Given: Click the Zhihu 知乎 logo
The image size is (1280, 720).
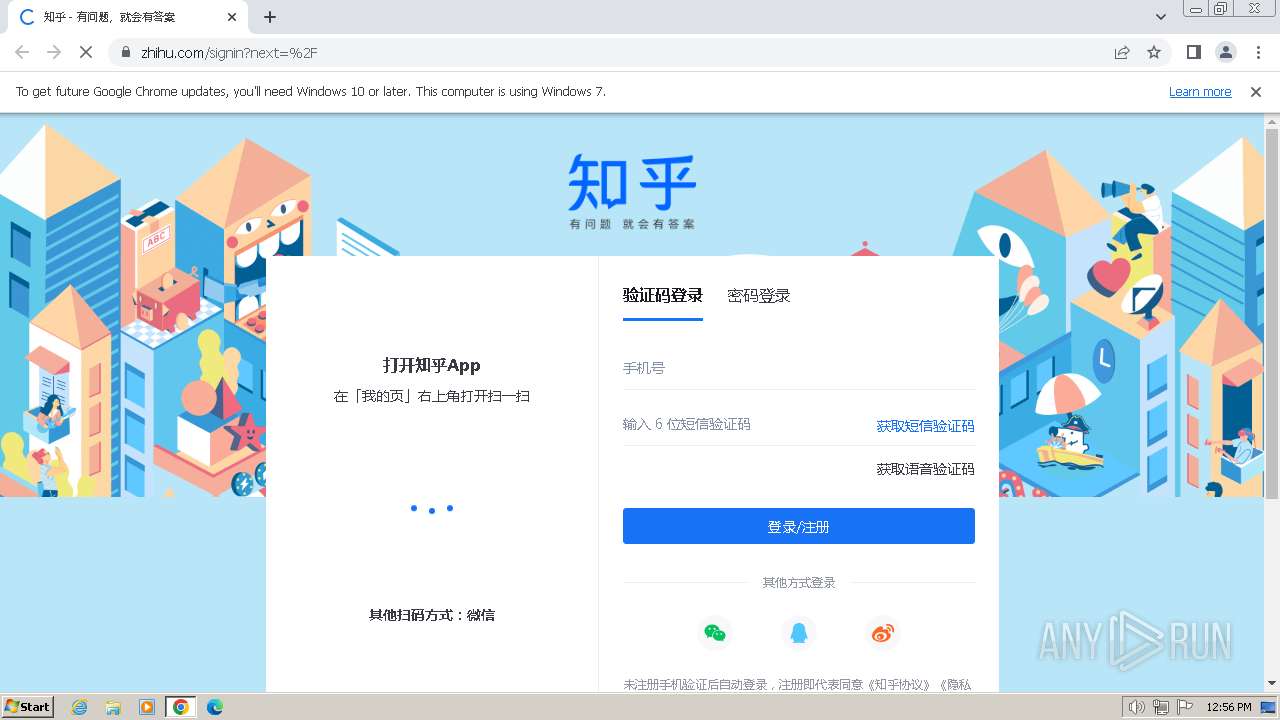Looking at the screenshot, I should point(632,191).
